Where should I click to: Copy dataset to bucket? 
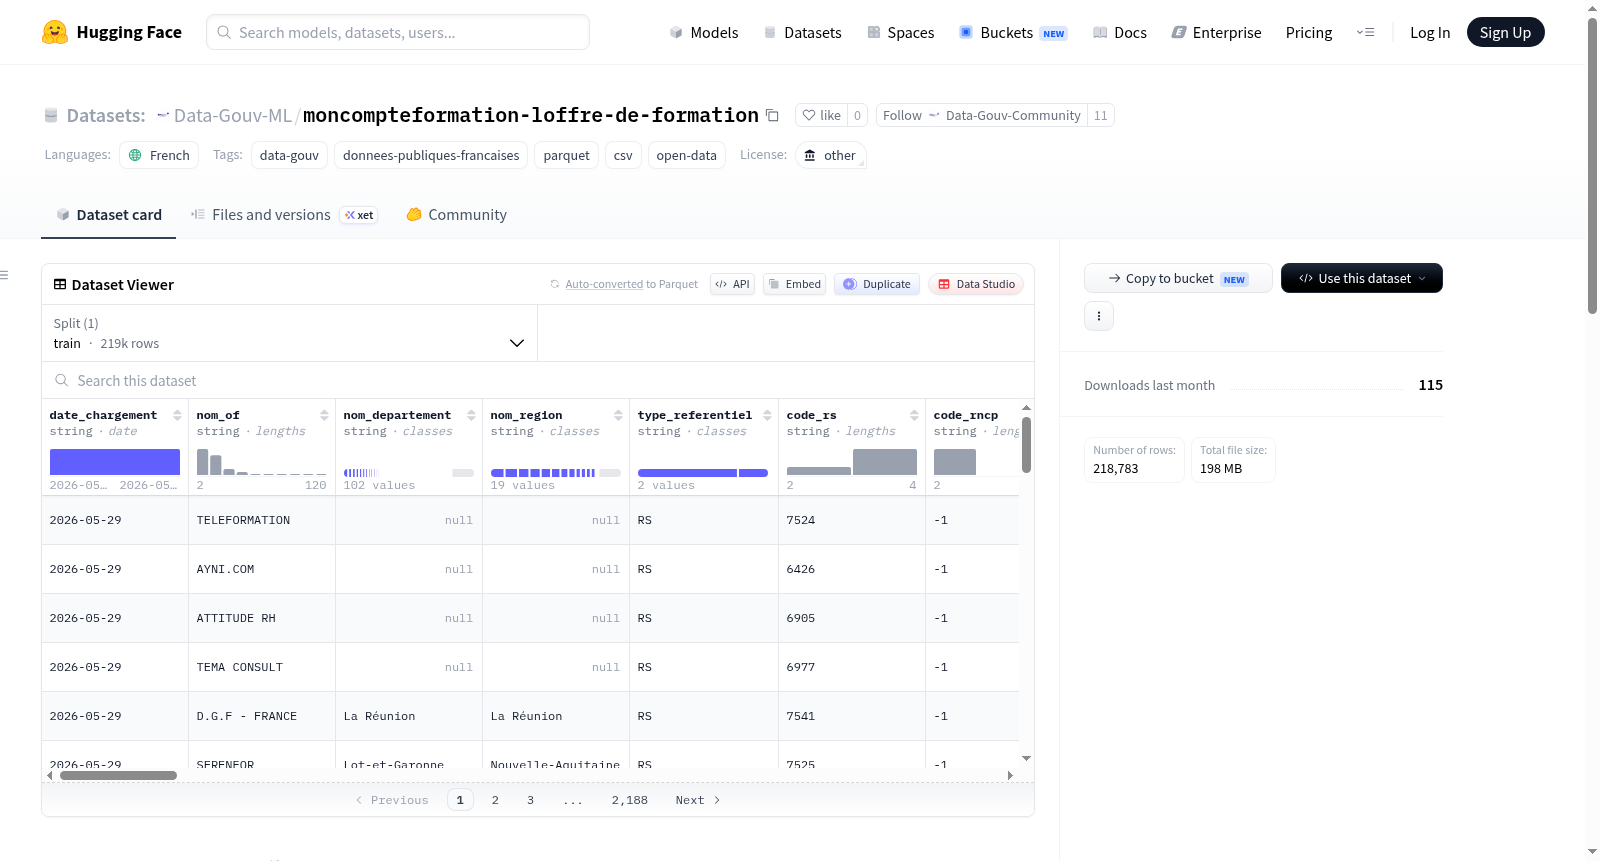tap(1178, 278)
